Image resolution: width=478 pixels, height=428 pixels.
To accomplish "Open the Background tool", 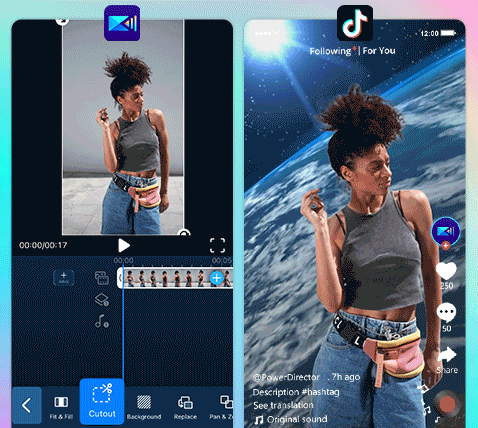I will (144, 407).
